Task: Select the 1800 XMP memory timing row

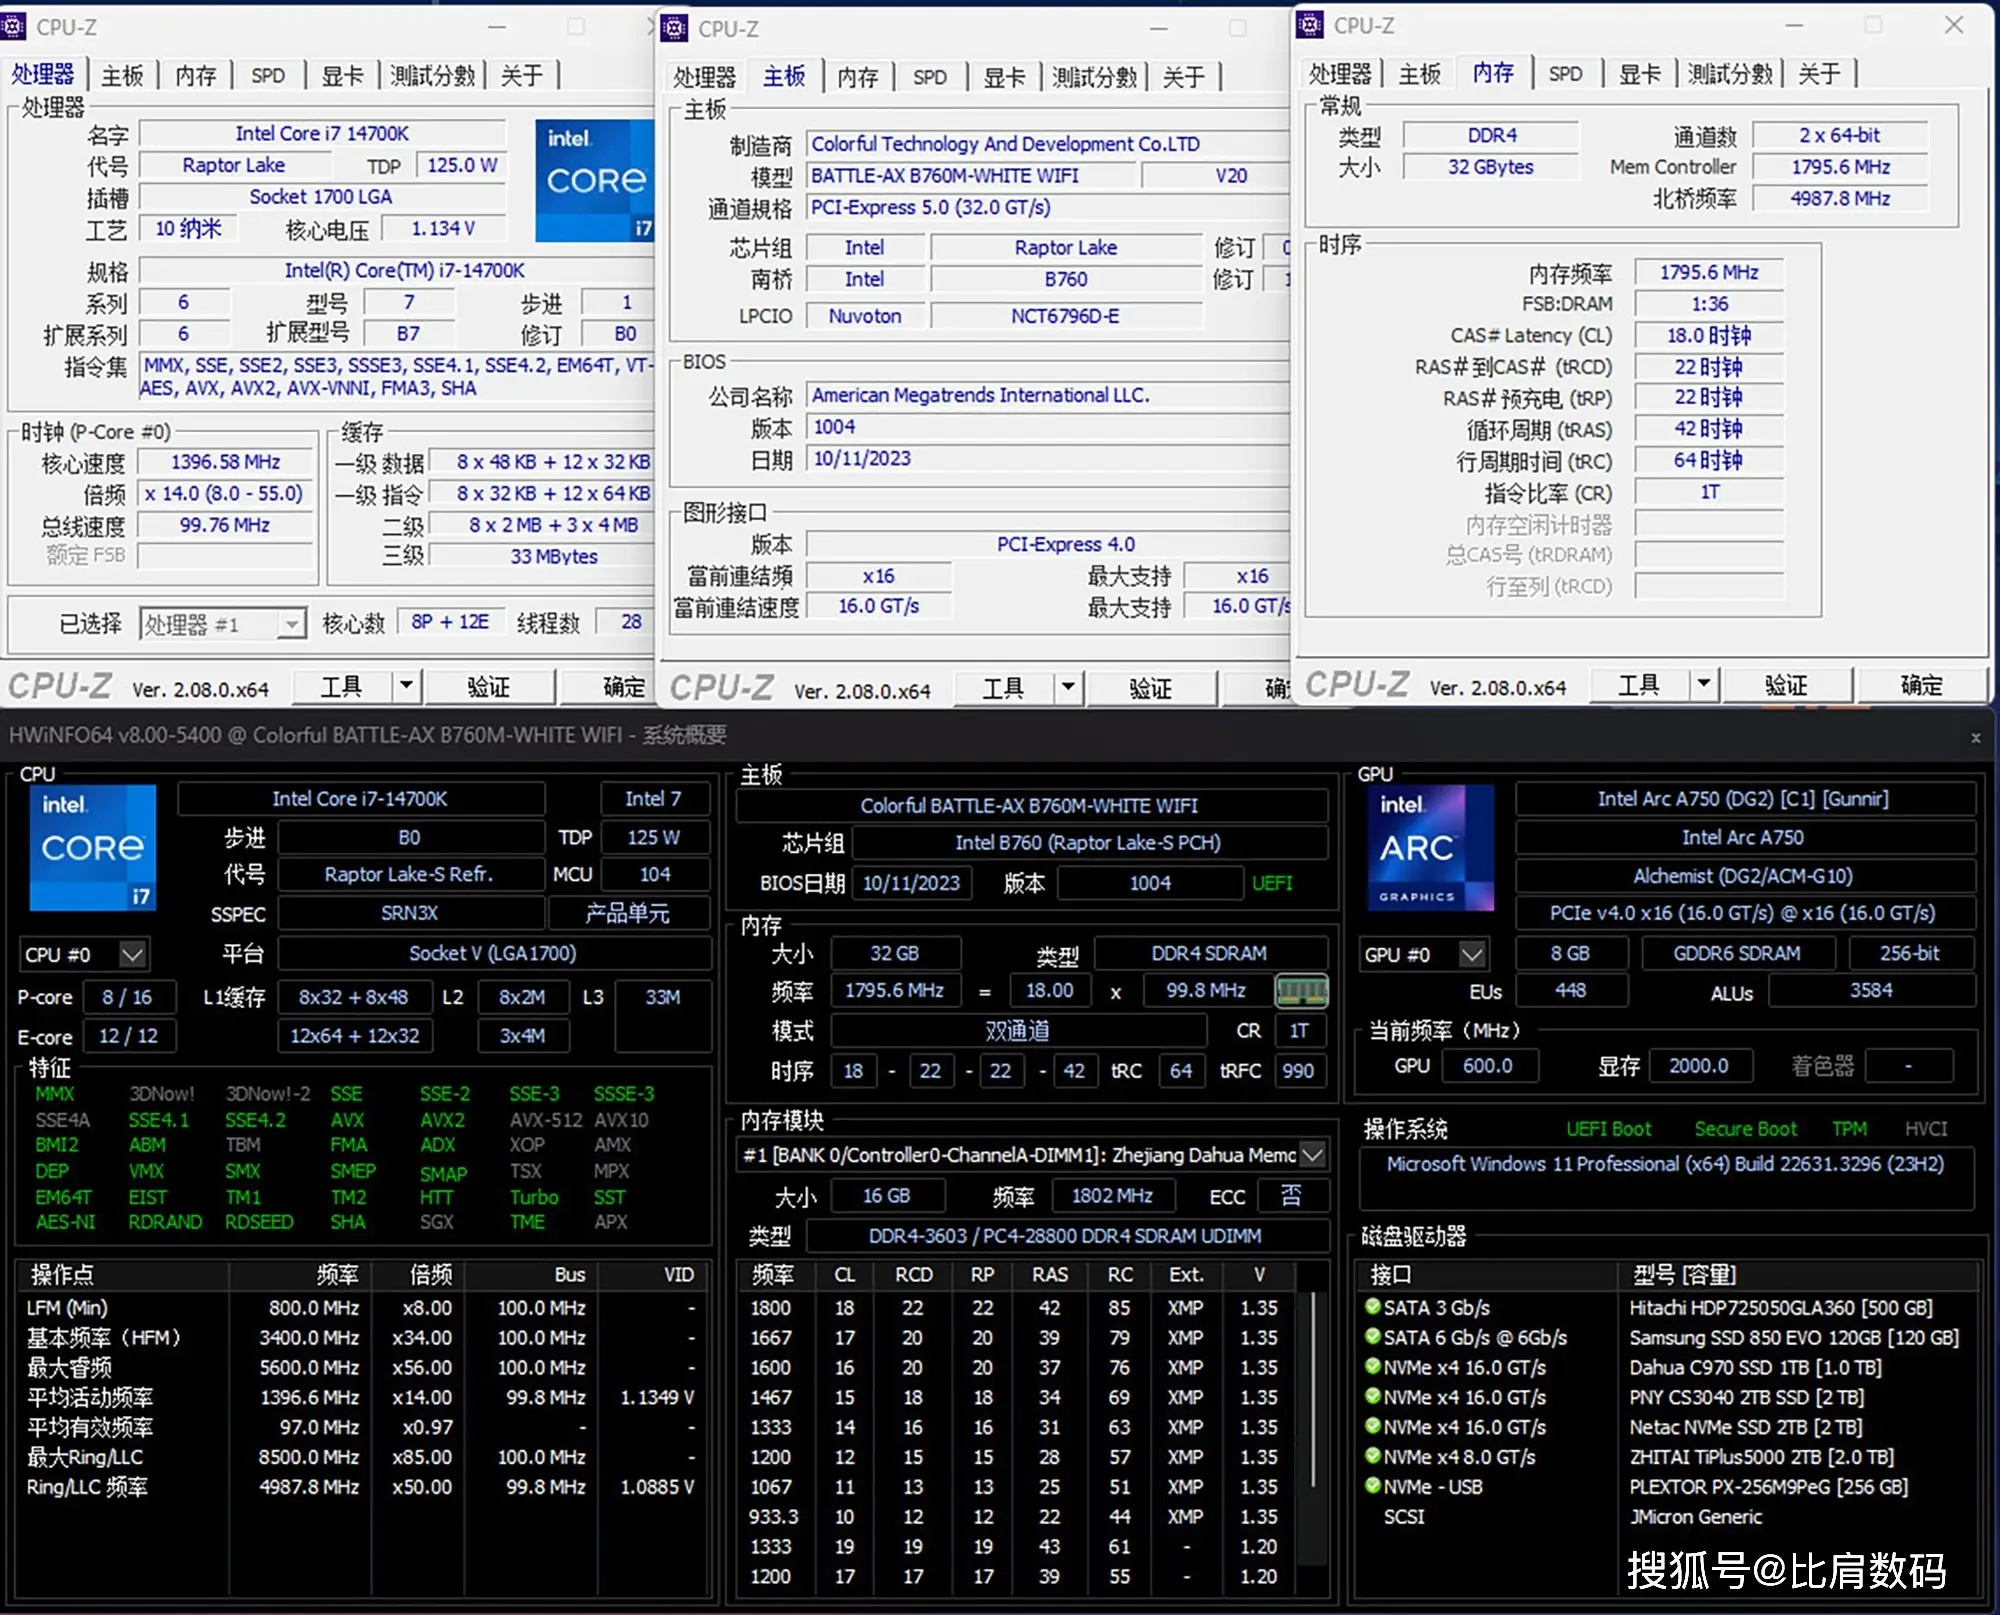Action: click(1019, 1307)
